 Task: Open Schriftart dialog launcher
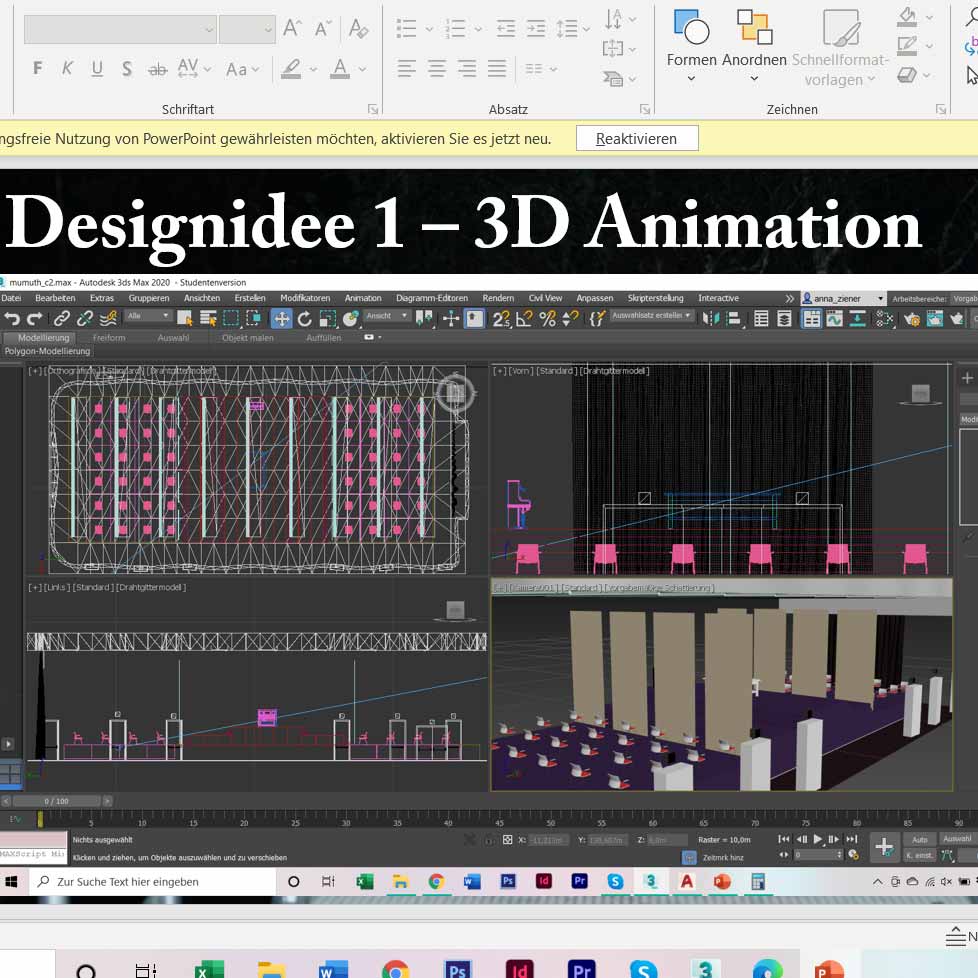click(373, 109)
